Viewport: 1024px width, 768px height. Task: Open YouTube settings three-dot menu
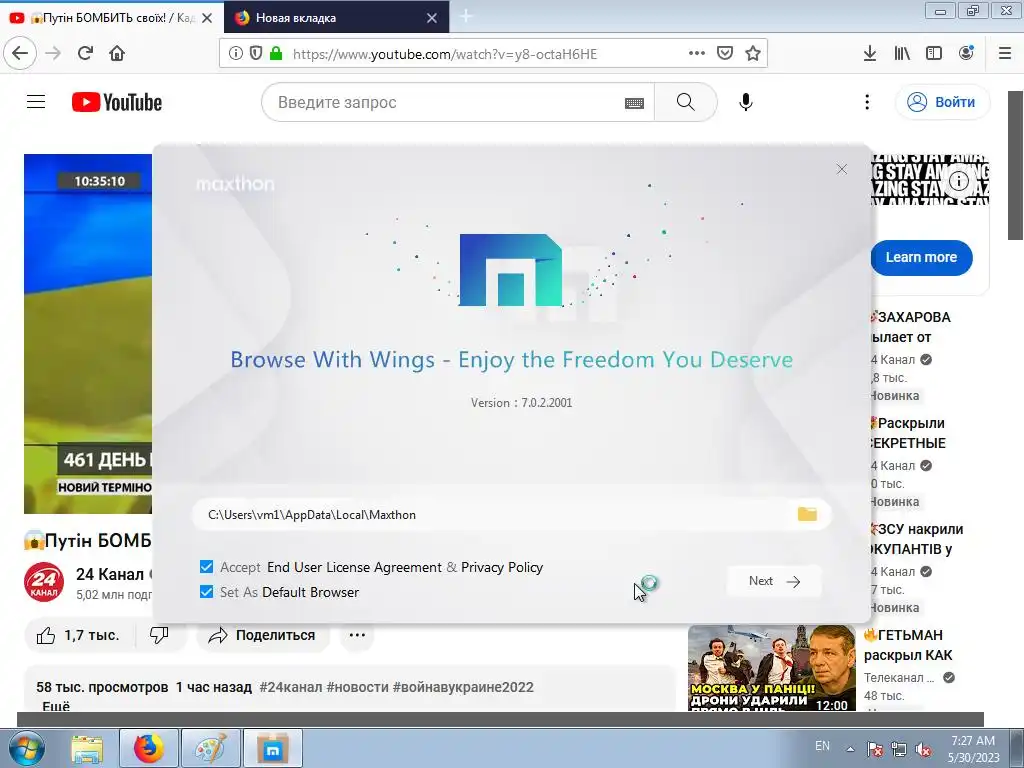867,102
